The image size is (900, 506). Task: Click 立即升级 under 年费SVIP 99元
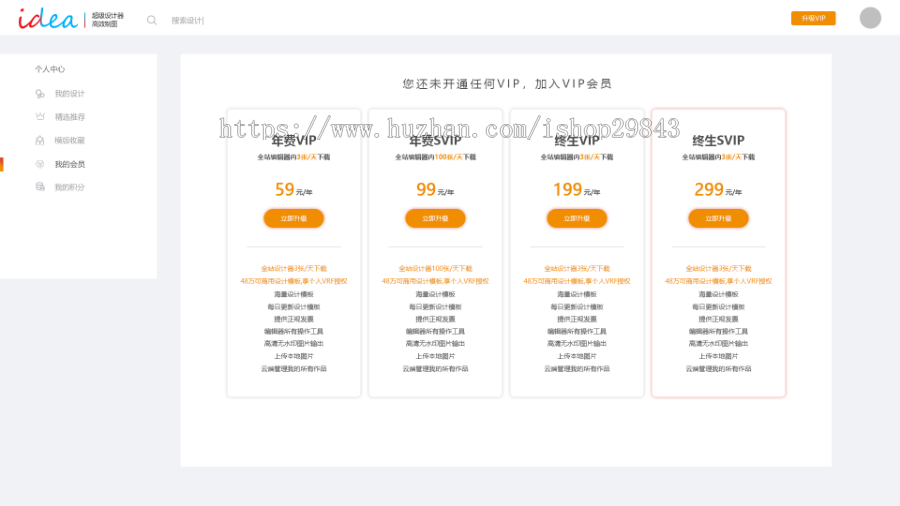435,218
